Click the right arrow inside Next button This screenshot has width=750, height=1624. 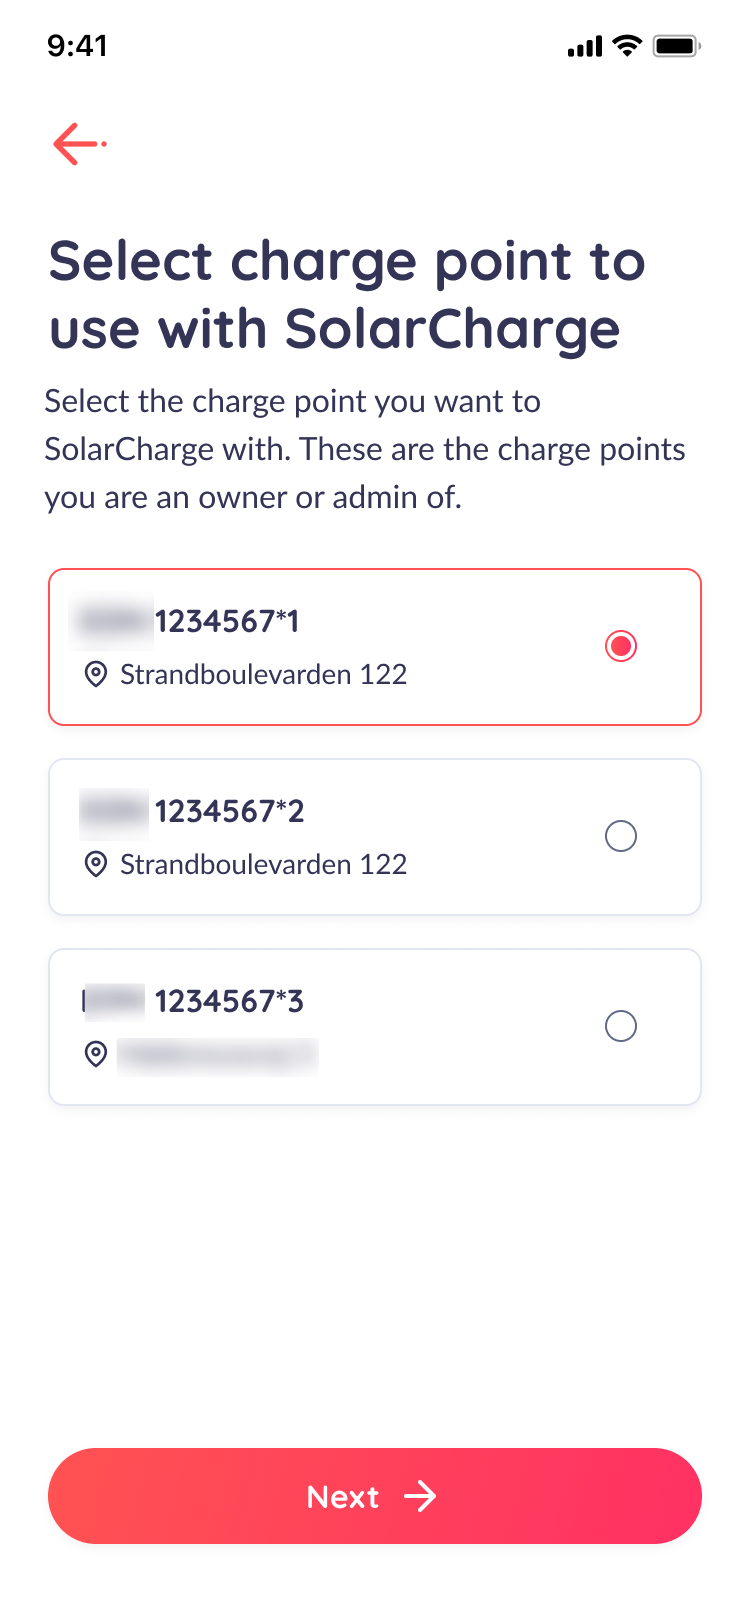tap(420, 1496)
